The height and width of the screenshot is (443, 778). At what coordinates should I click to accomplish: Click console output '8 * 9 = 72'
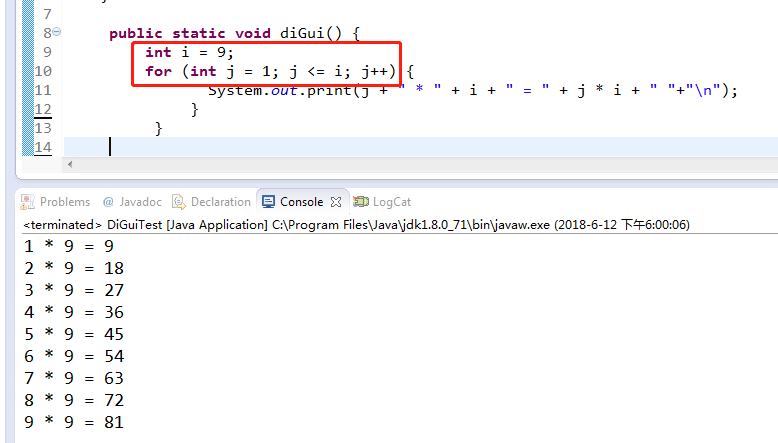[x=74, y=400]
